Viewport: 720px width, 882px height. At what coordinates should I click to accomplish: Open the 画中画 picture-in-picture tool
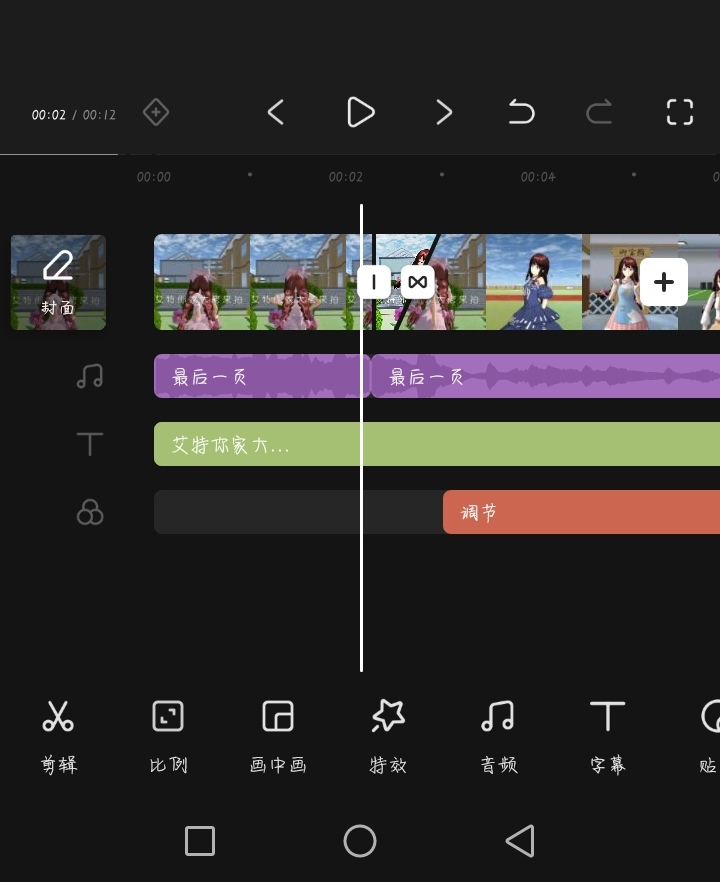click(x=278, y=735)
